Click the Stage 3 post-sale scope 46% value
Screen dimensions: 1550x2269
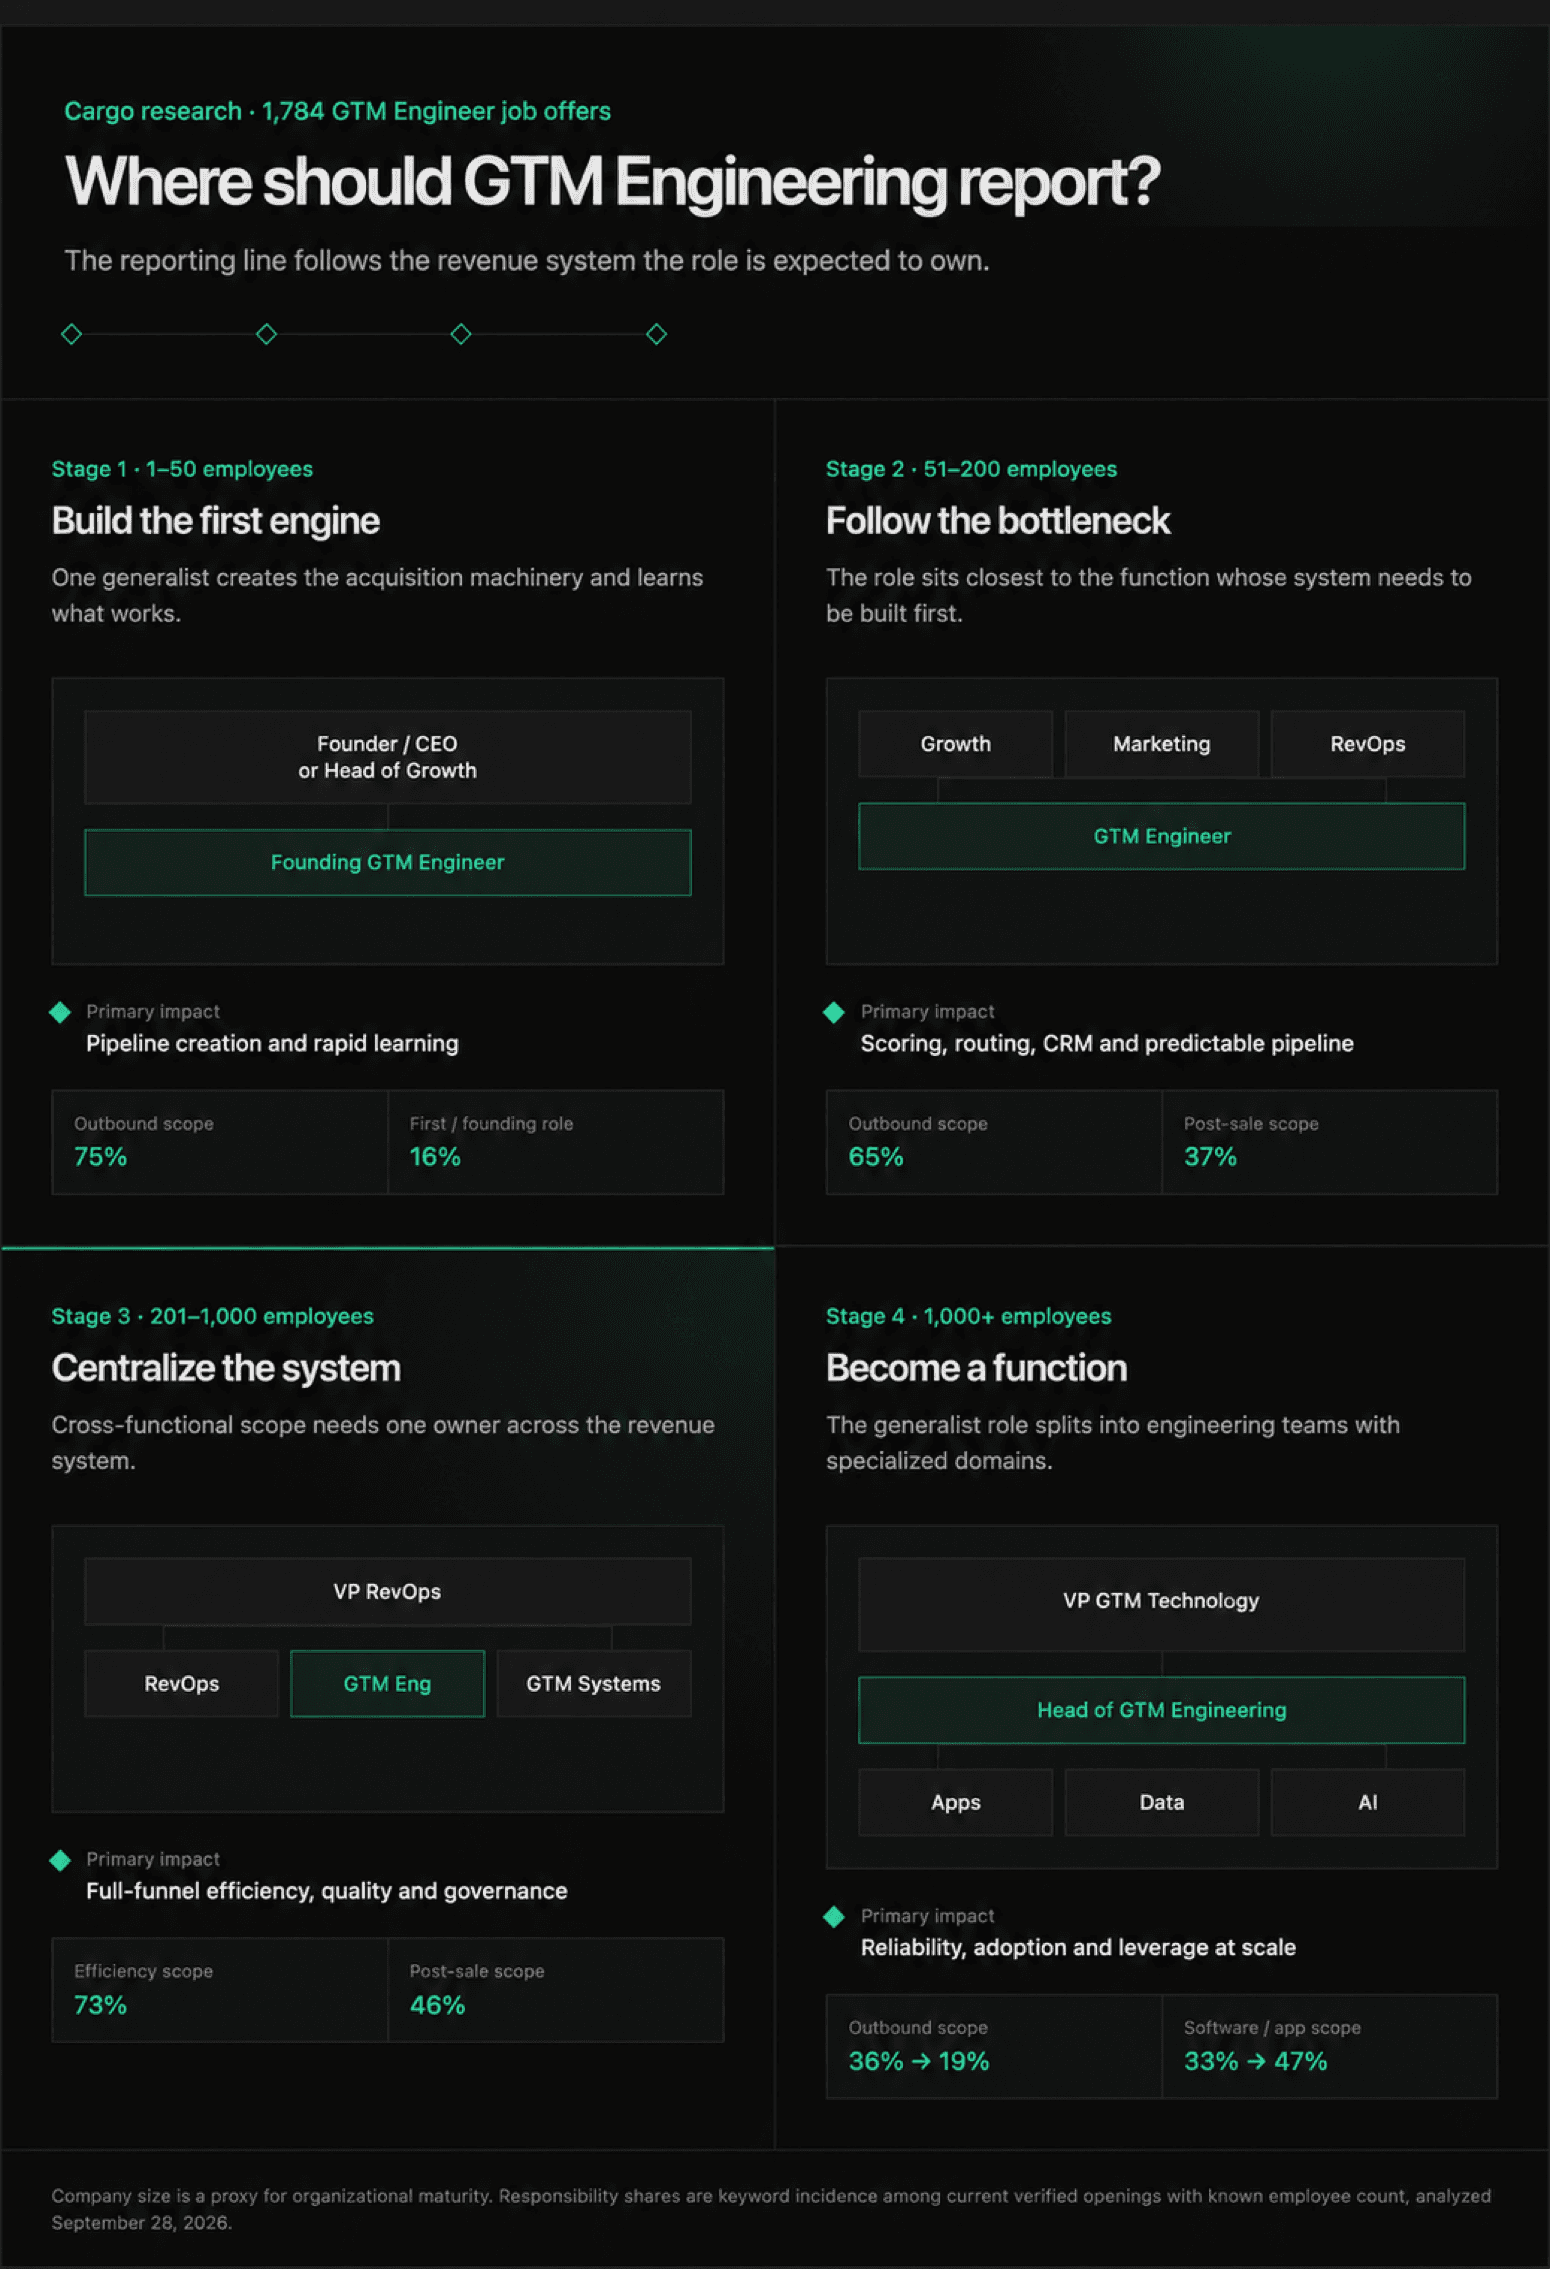point(437,2005)
